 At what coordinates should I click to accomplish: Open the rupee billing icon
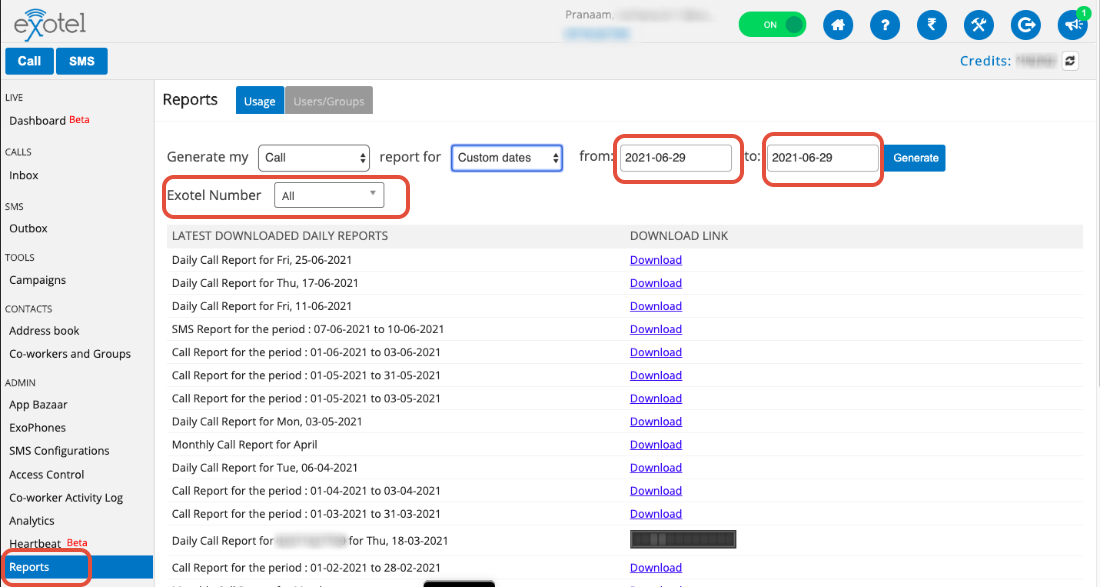(x=932, y=25)
